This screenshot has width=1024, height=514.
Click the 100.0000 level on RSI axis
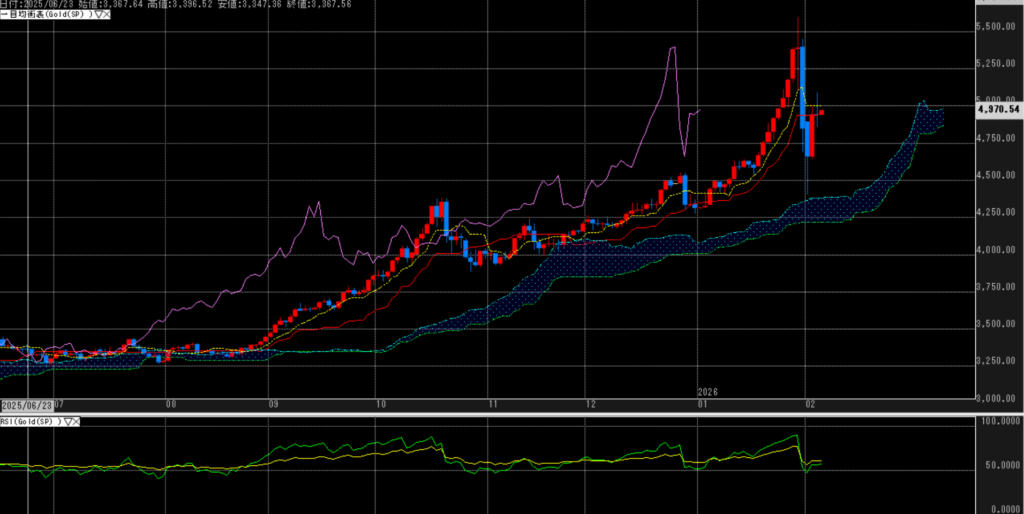998,423
